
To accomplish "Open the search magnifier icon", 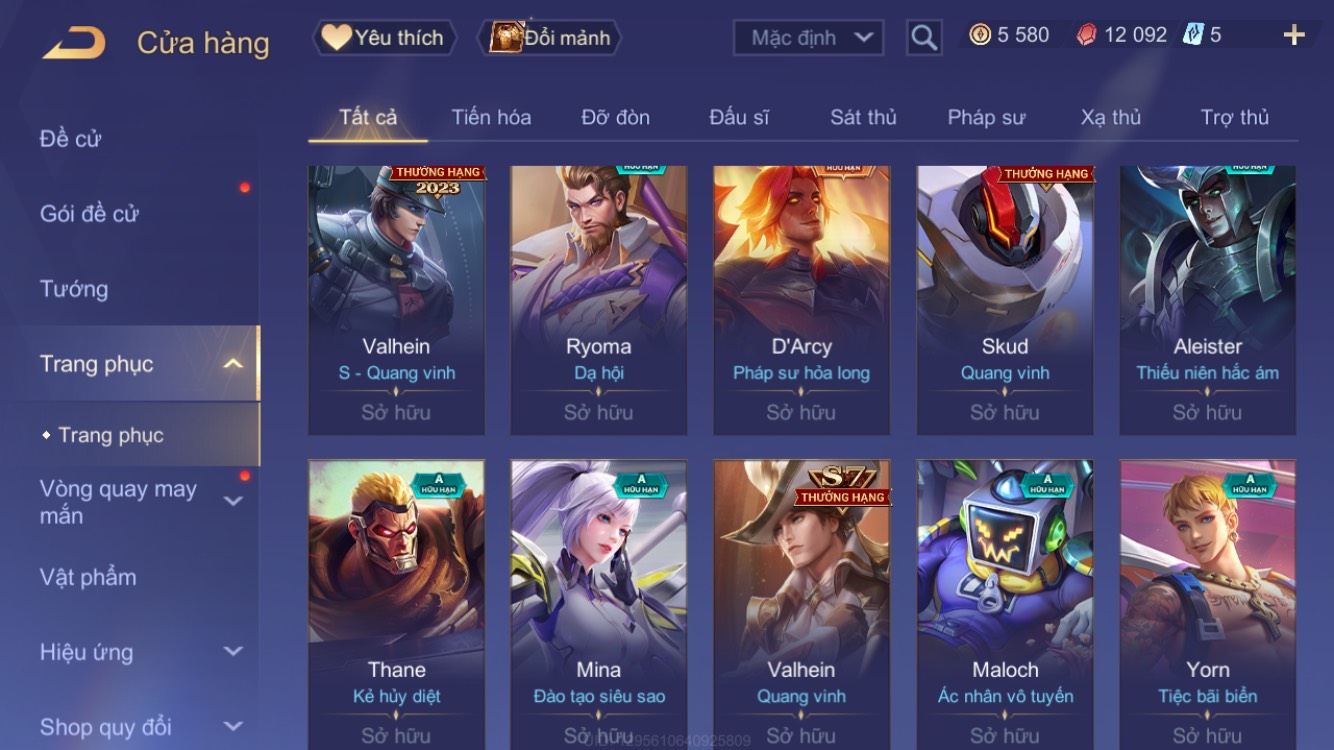I will 924,38.
